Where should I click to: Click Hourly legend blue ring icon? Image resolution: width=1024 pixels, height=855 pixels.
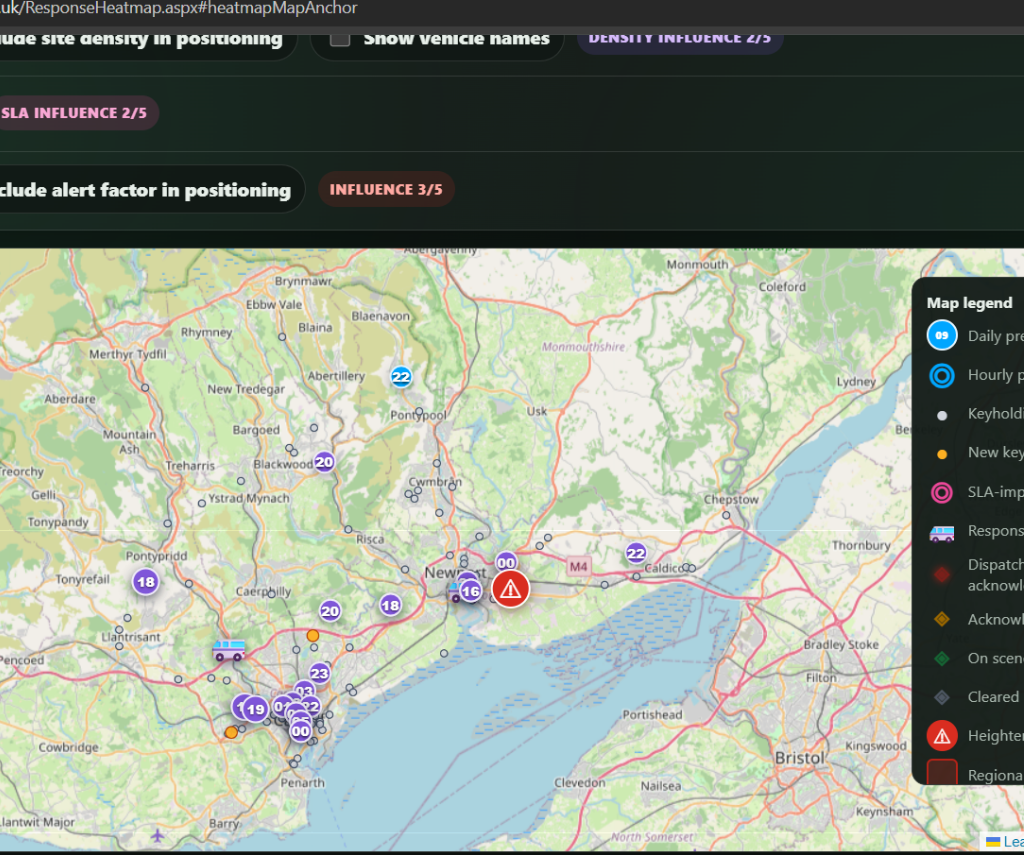pyautogui.click(x=942, y=376)
